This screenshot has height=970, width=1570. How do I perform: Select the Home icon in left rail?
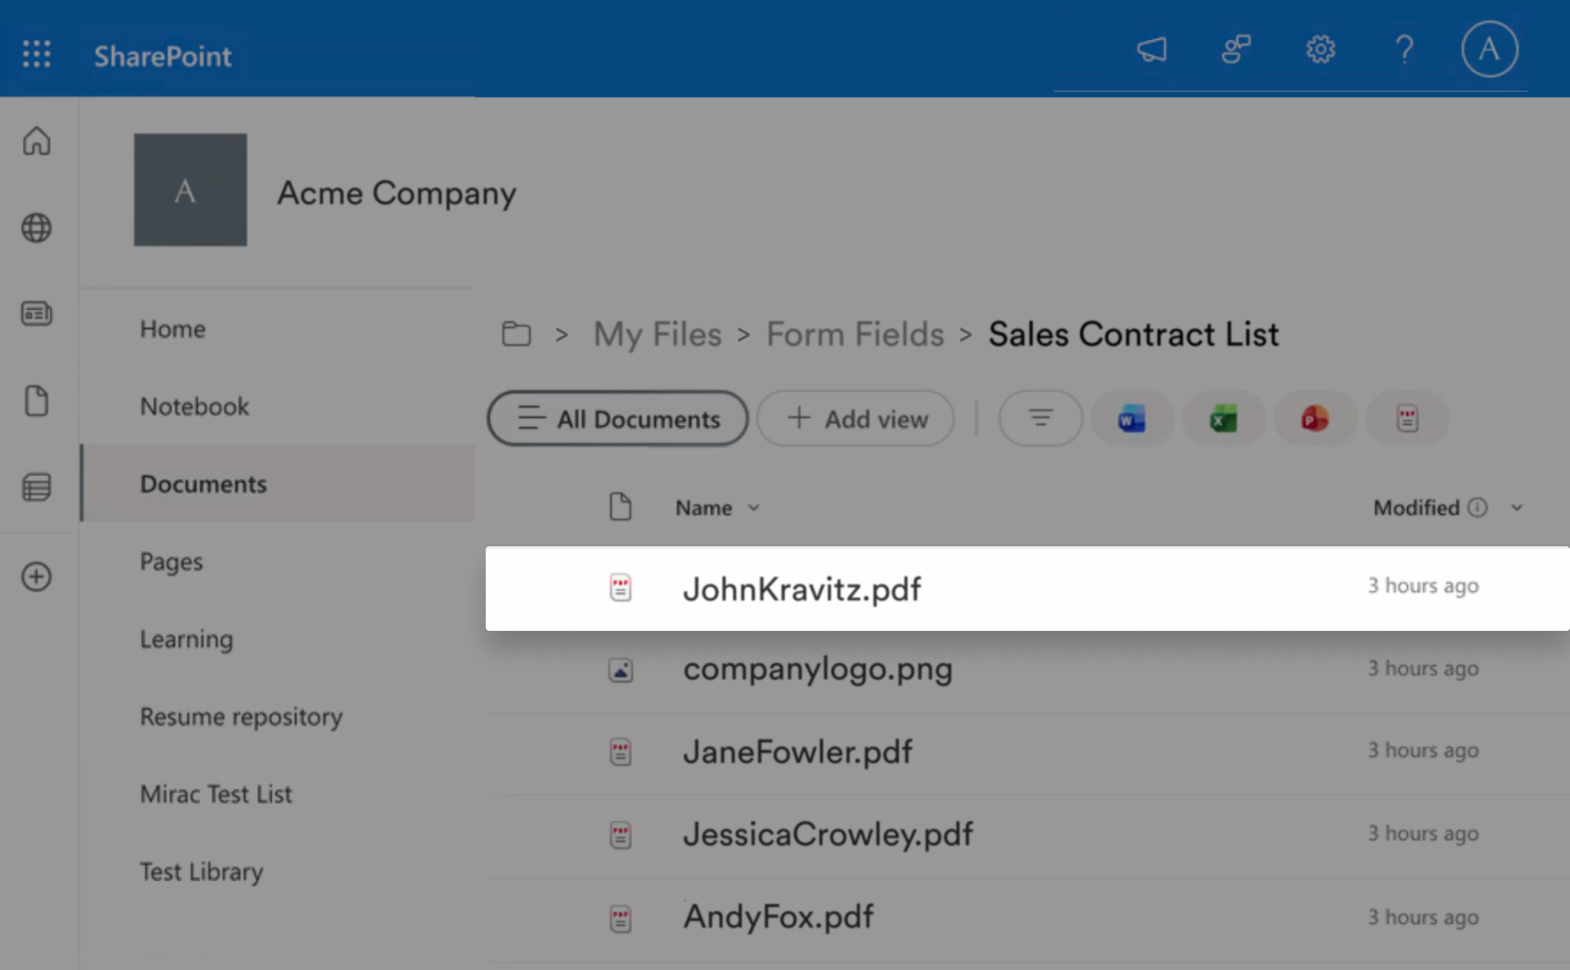[36, 141]
